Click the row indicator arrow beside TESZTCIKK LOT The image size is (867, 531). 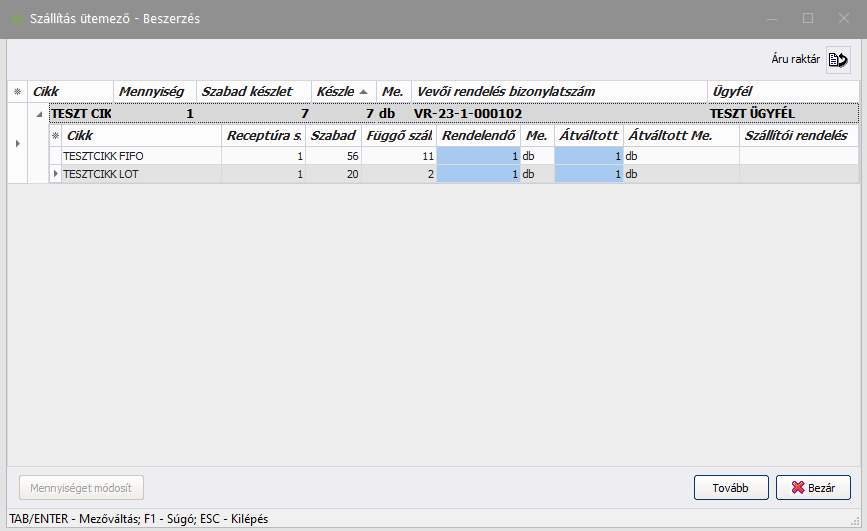click(x=55, y=174)
